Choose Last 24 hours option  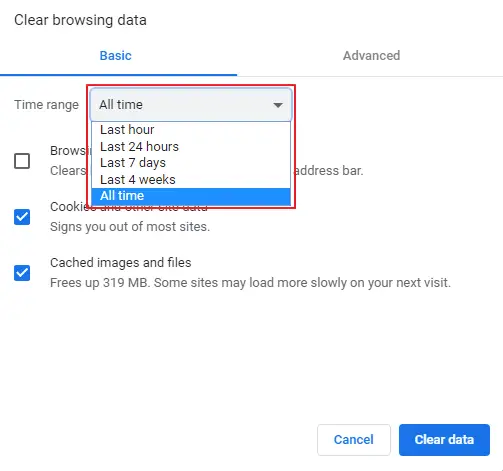pos(191,146)
